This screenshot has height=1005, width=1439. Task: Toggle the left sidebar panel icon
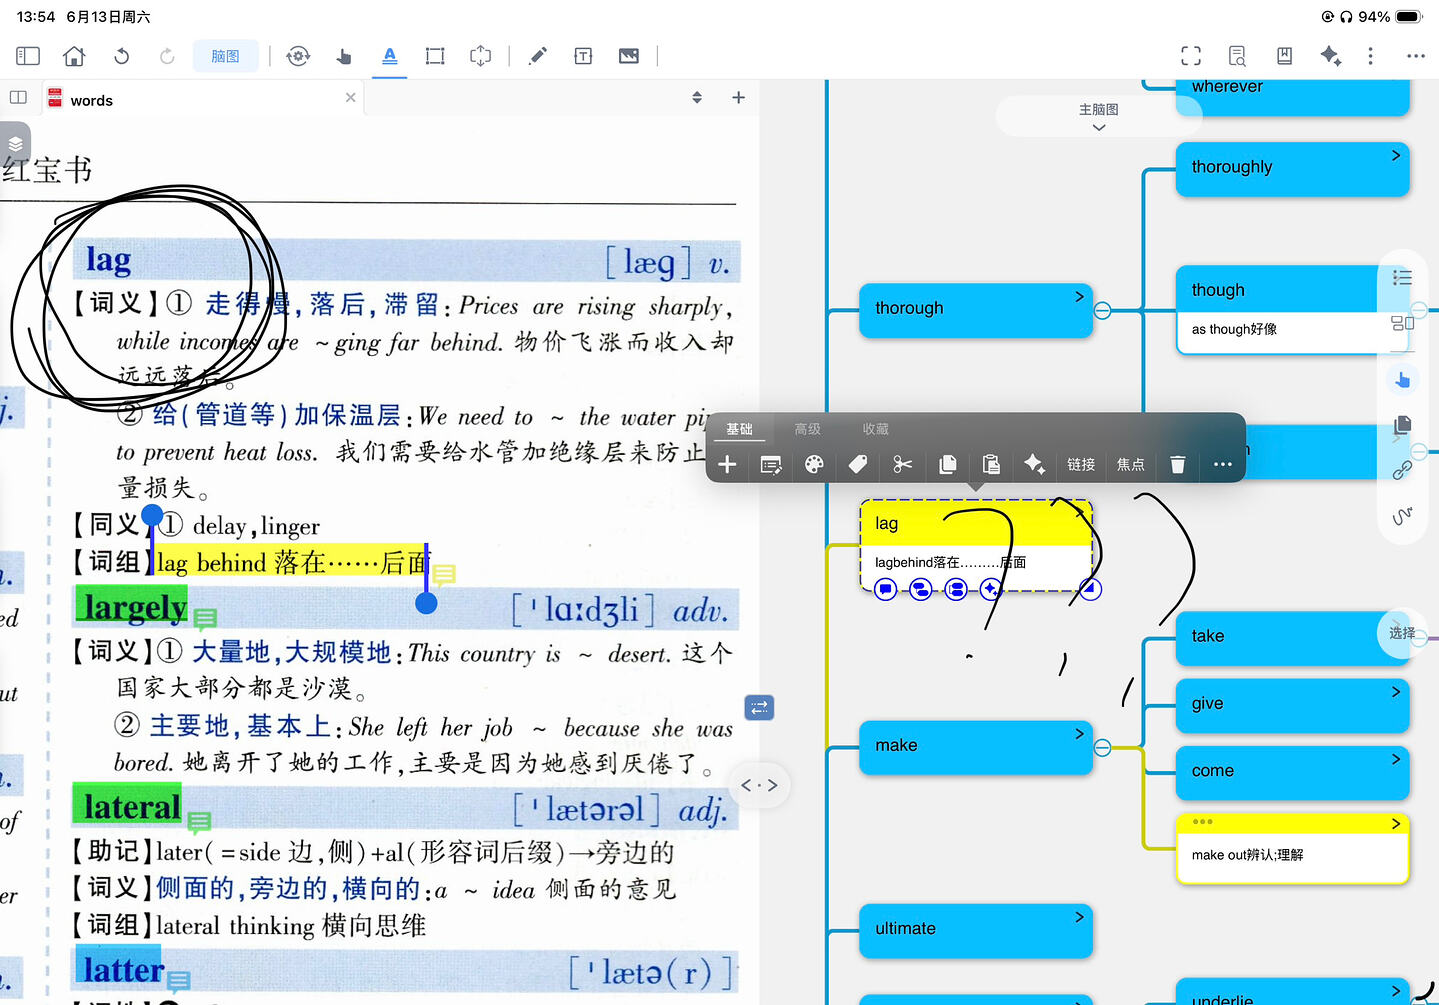pos(28,56)
